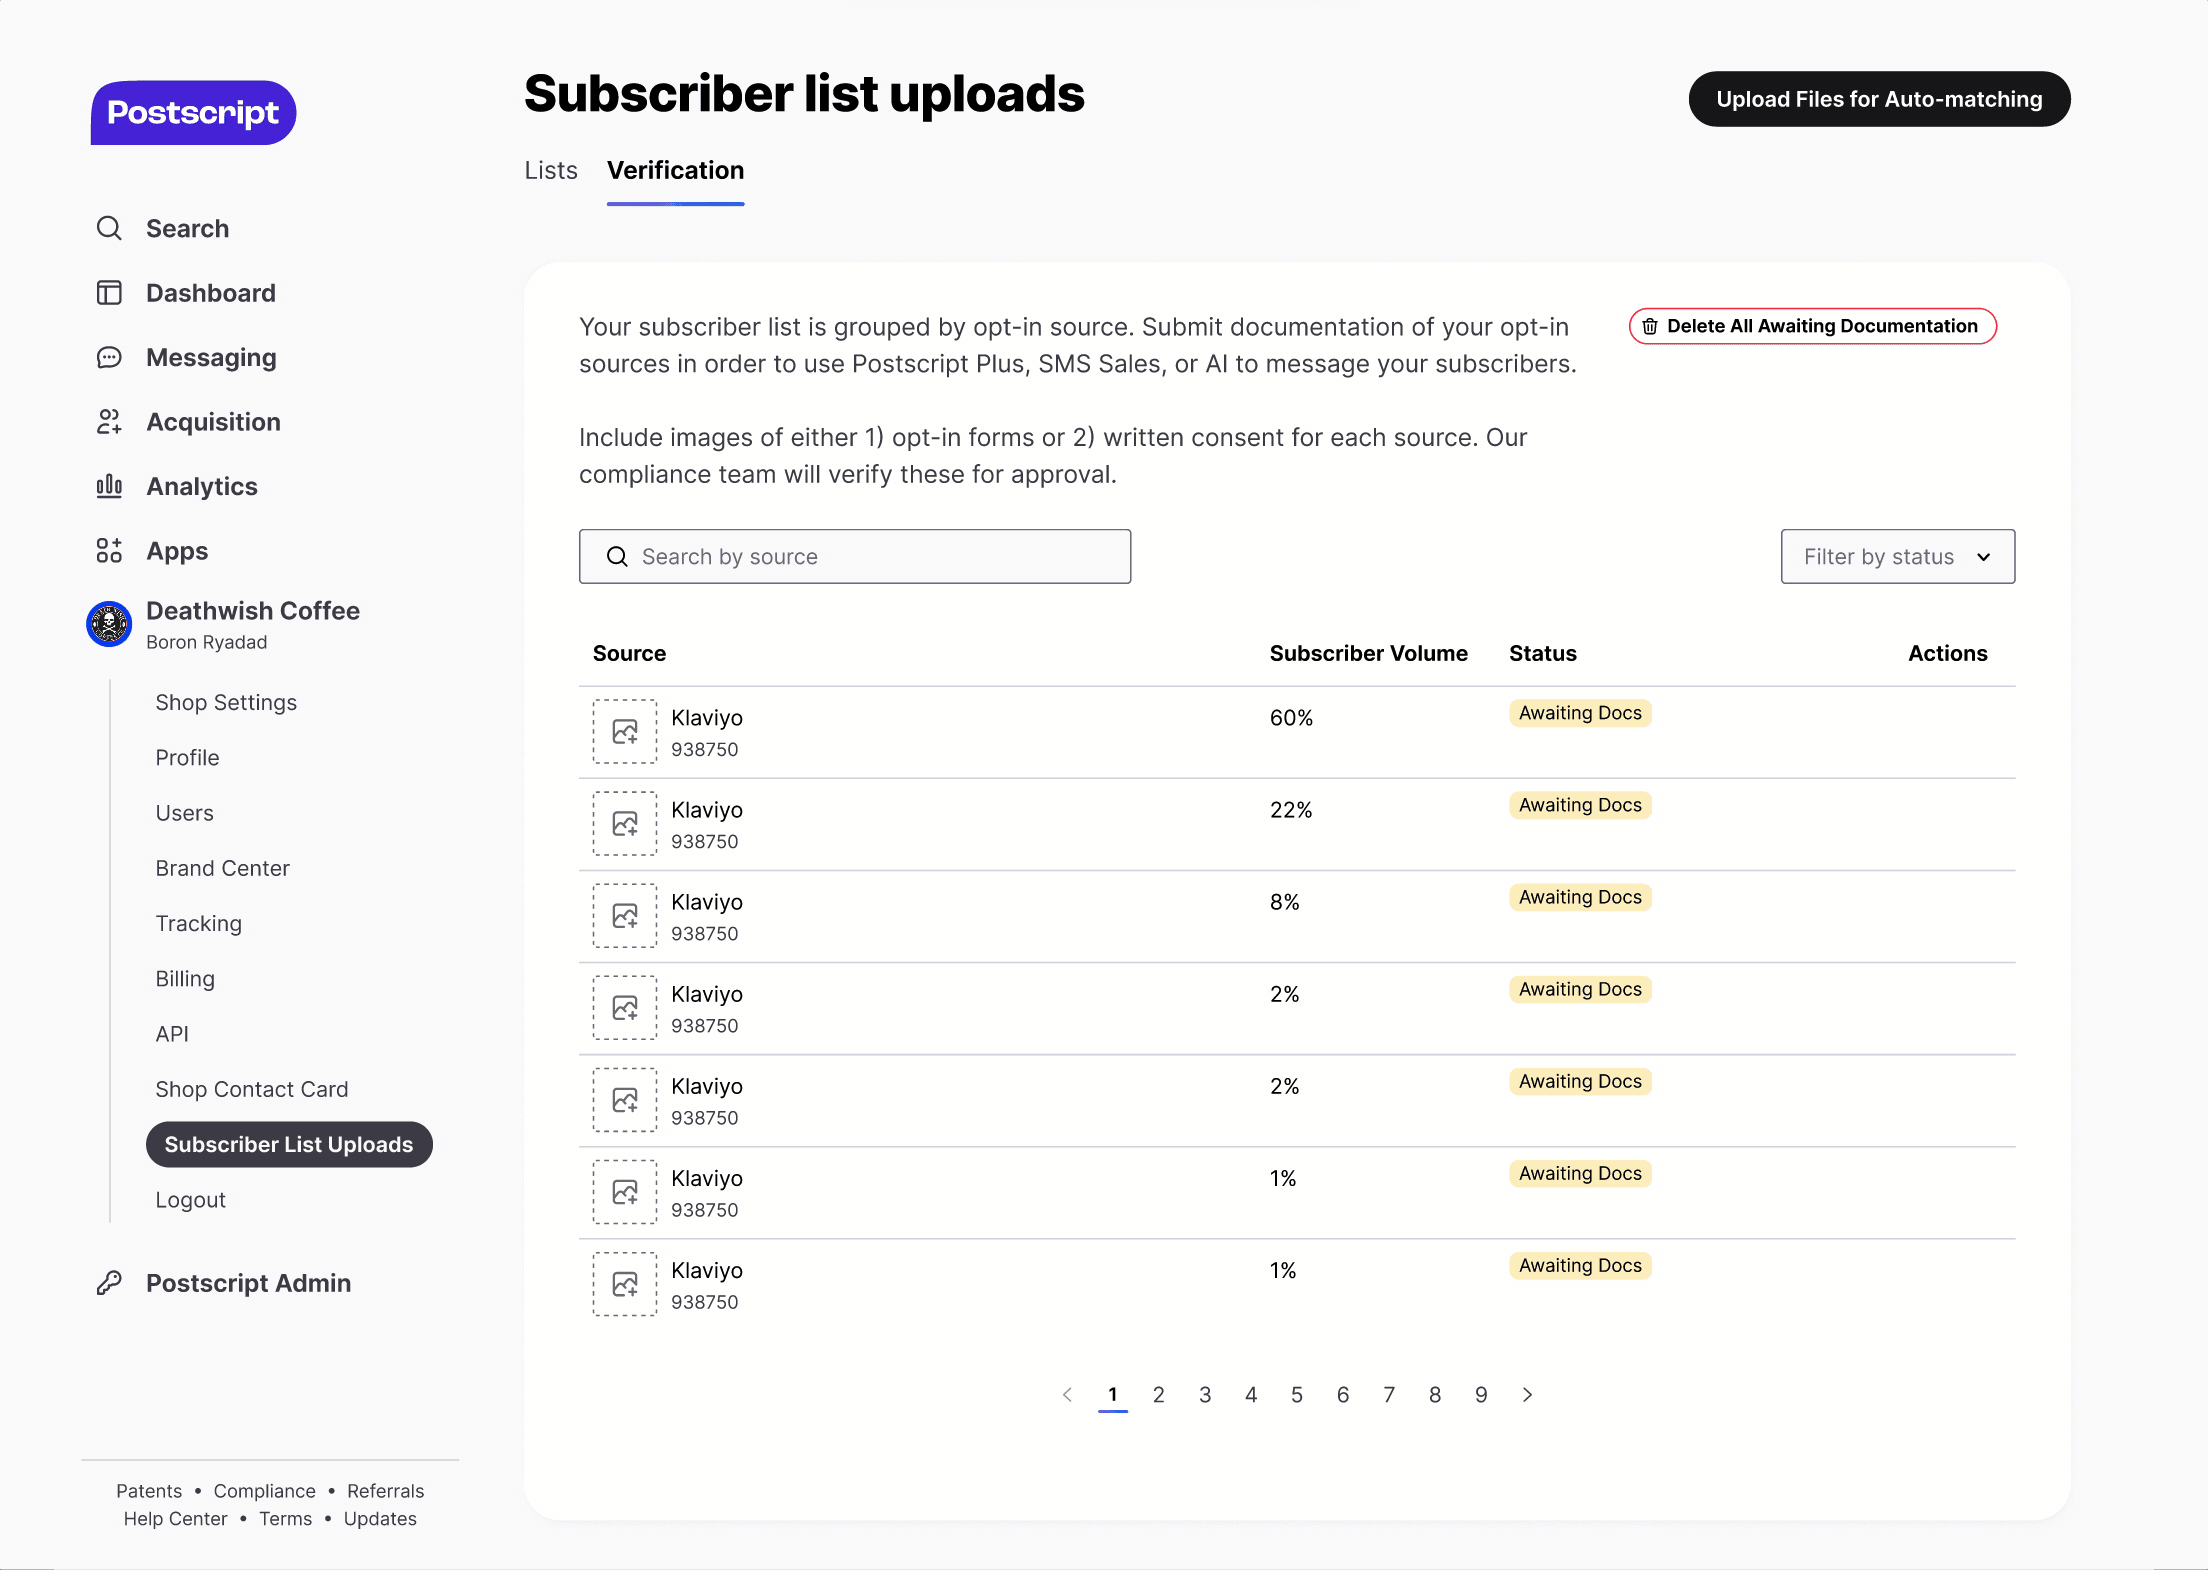Open Dashboard via its sidebar icon
Image resolution: width=2208 pixels, height=1570 pixels.
click(109, 293)
